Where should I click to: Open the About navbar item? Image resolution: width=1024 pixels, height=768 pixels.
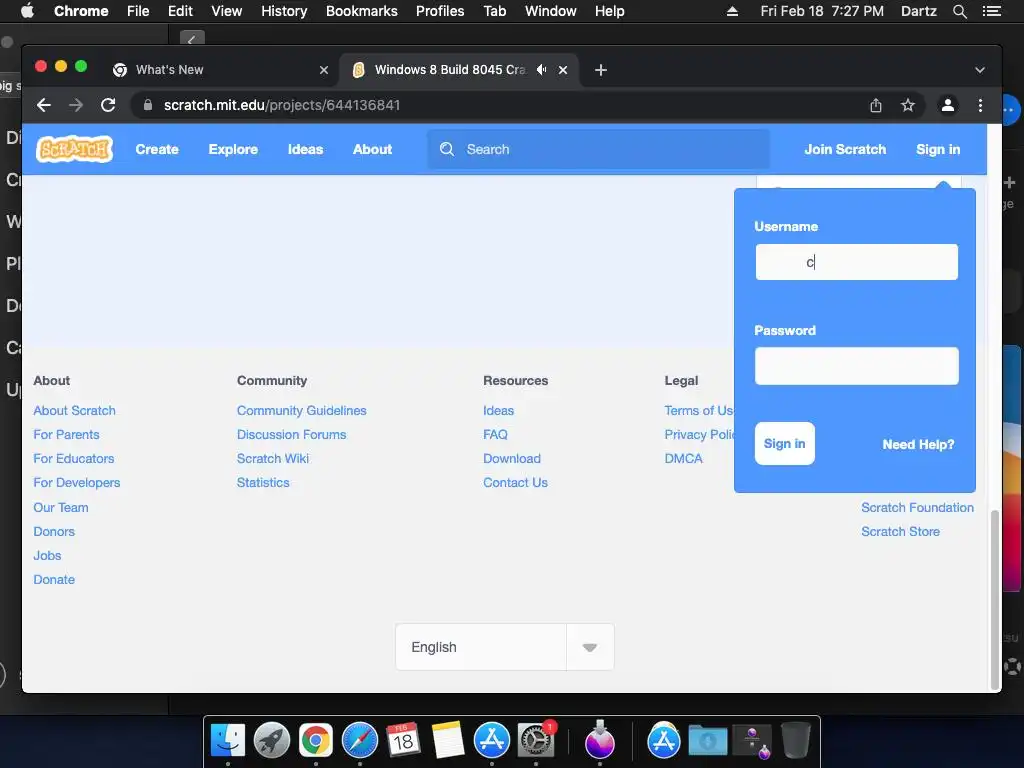[x=372, y=149]
